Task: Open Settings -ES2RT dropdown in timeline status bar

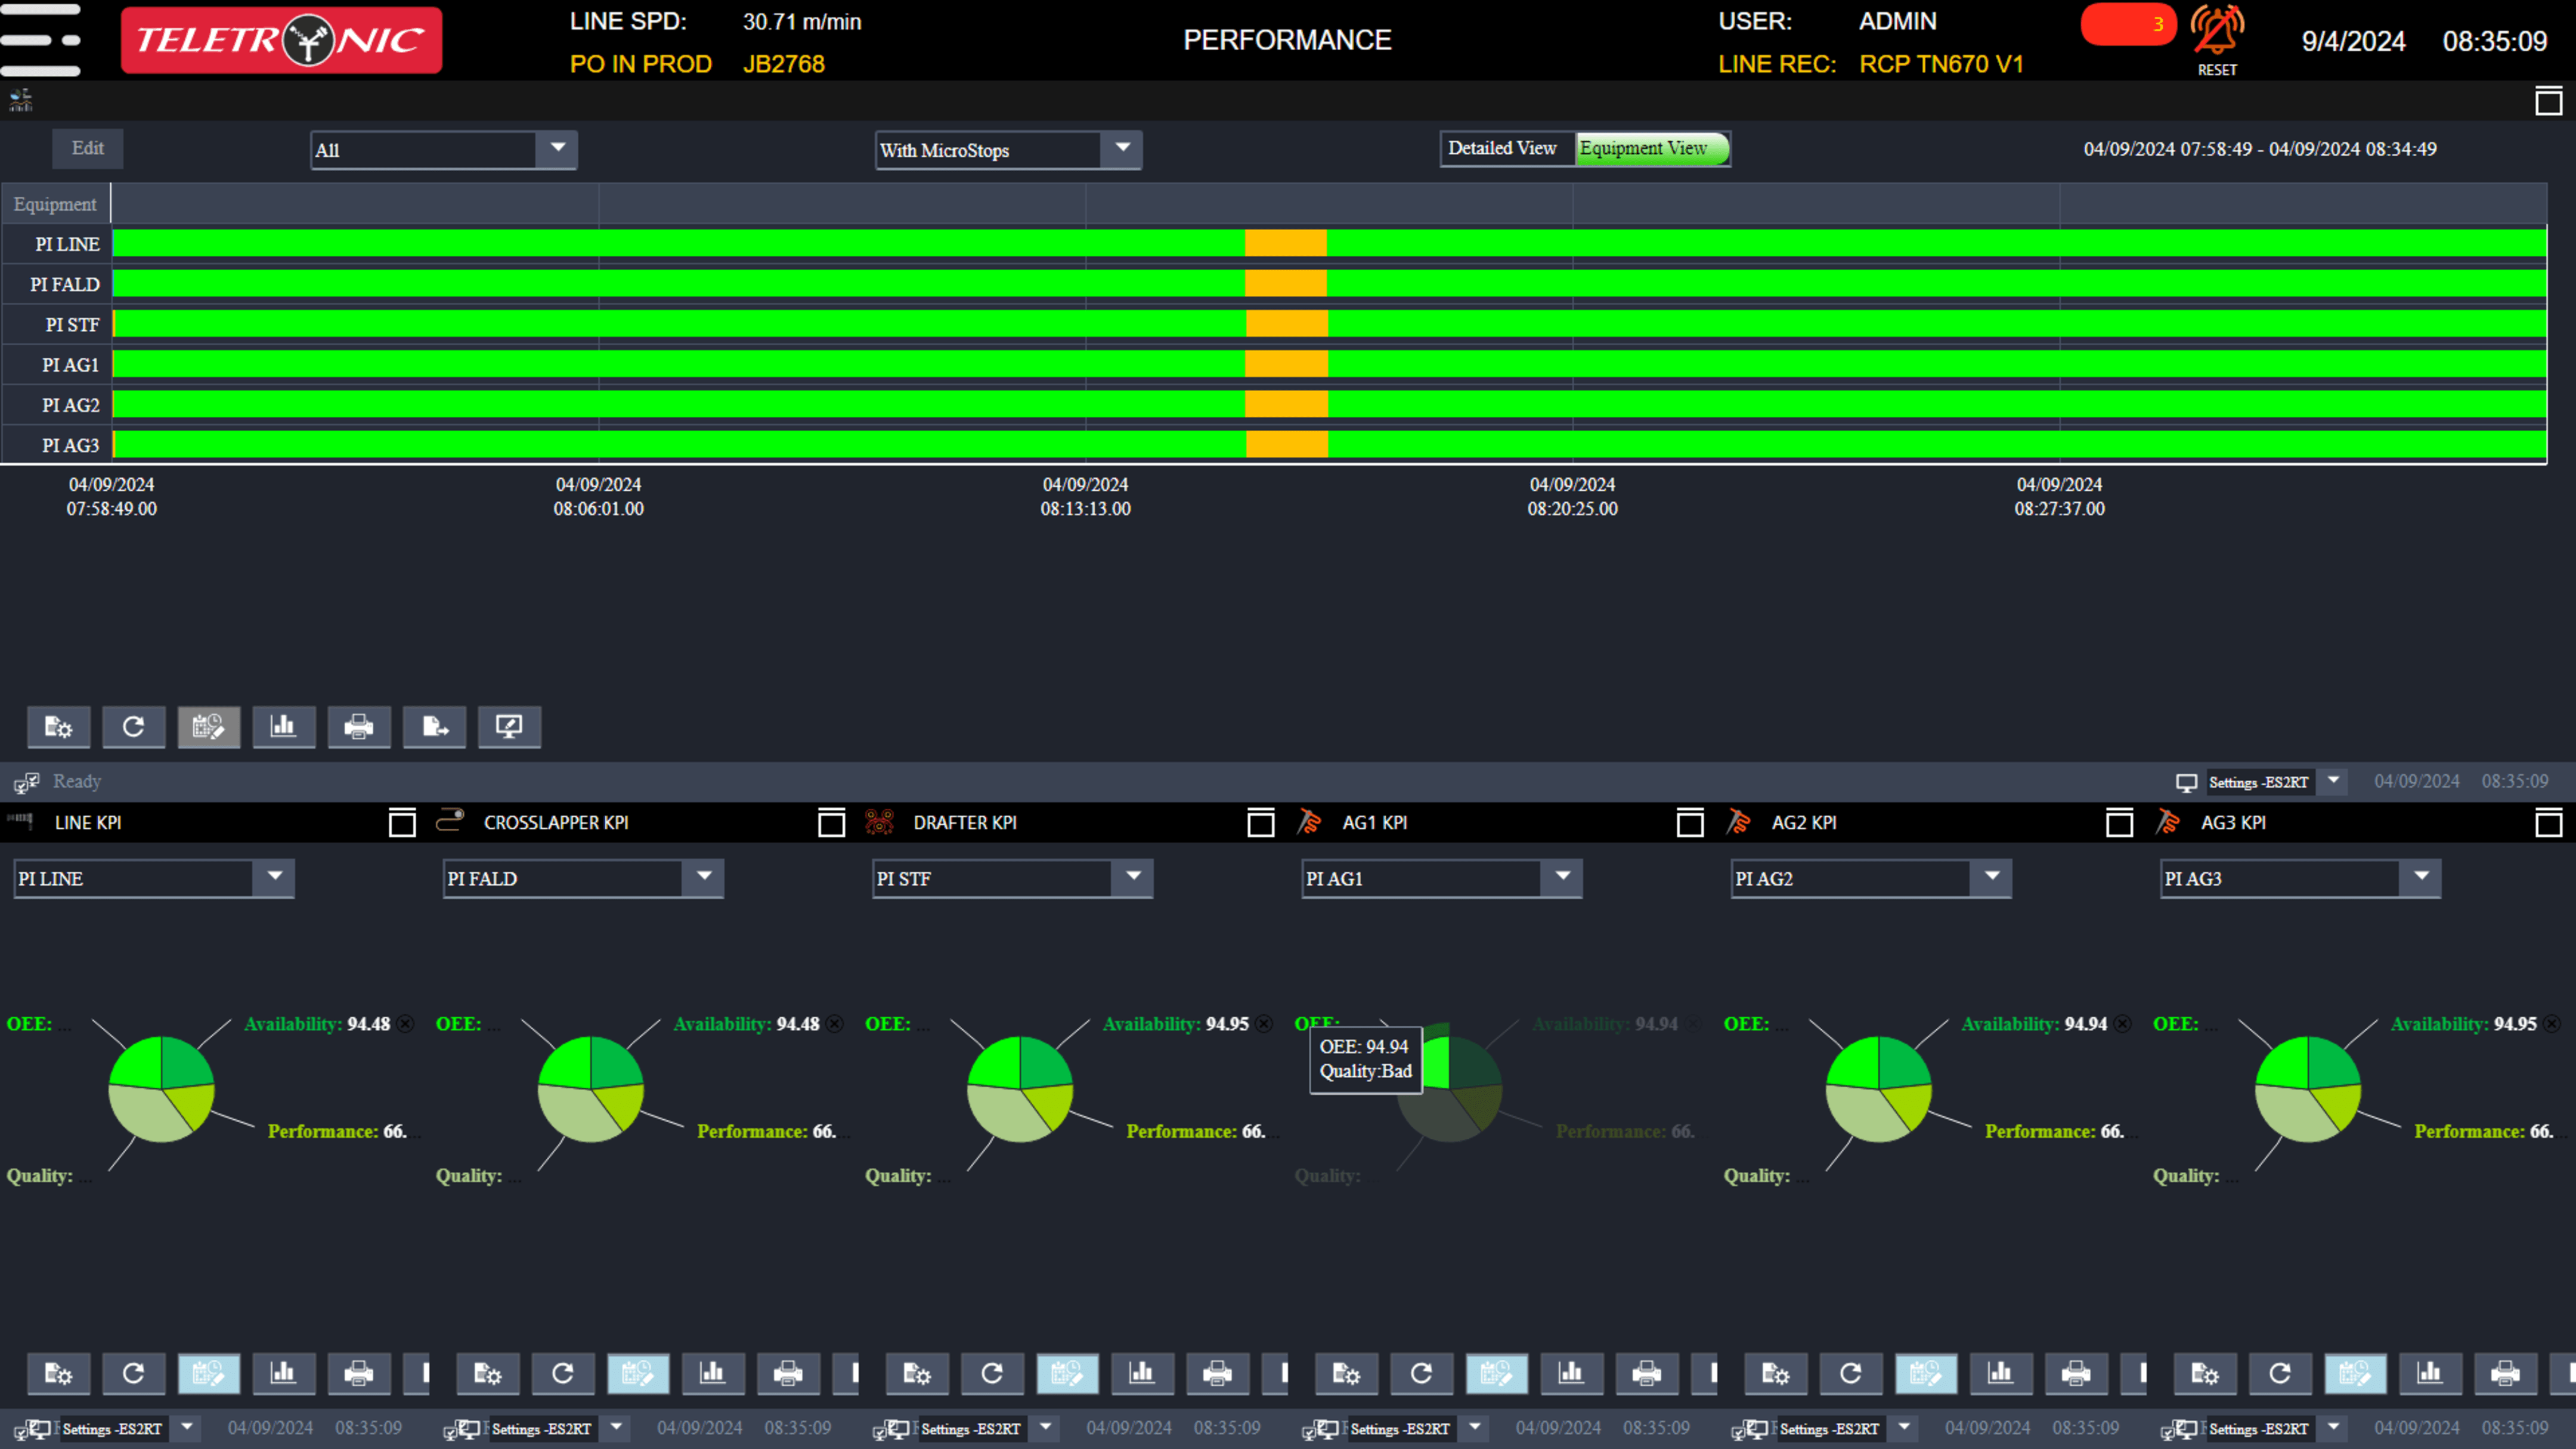Action: (x=2333, y=781)
